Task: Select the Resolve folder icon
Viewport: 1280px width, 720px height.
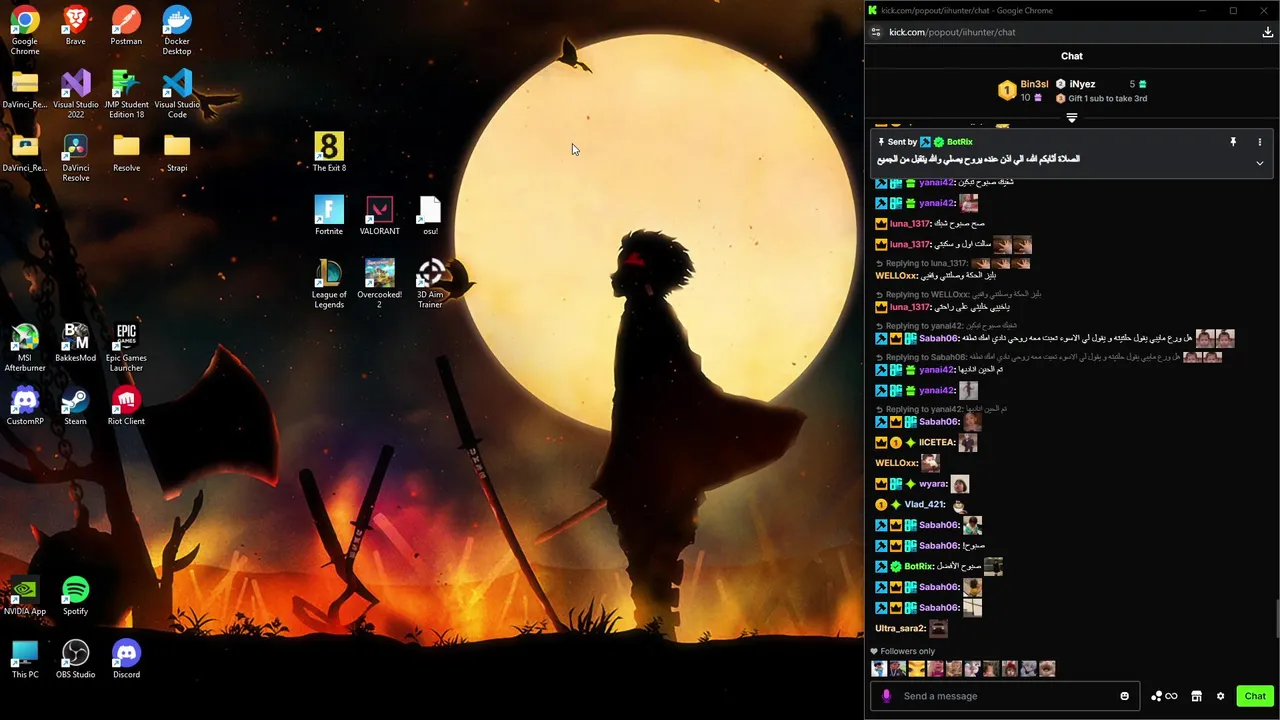Action: [x=126, y=153]
